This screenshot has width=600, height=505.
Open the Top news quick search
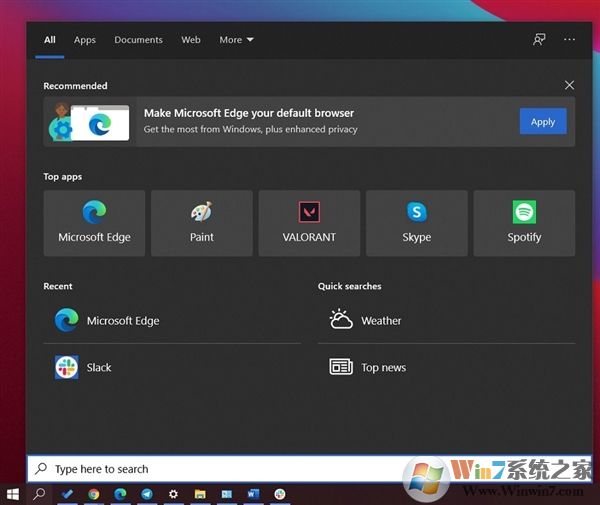(x=383, y=368)
